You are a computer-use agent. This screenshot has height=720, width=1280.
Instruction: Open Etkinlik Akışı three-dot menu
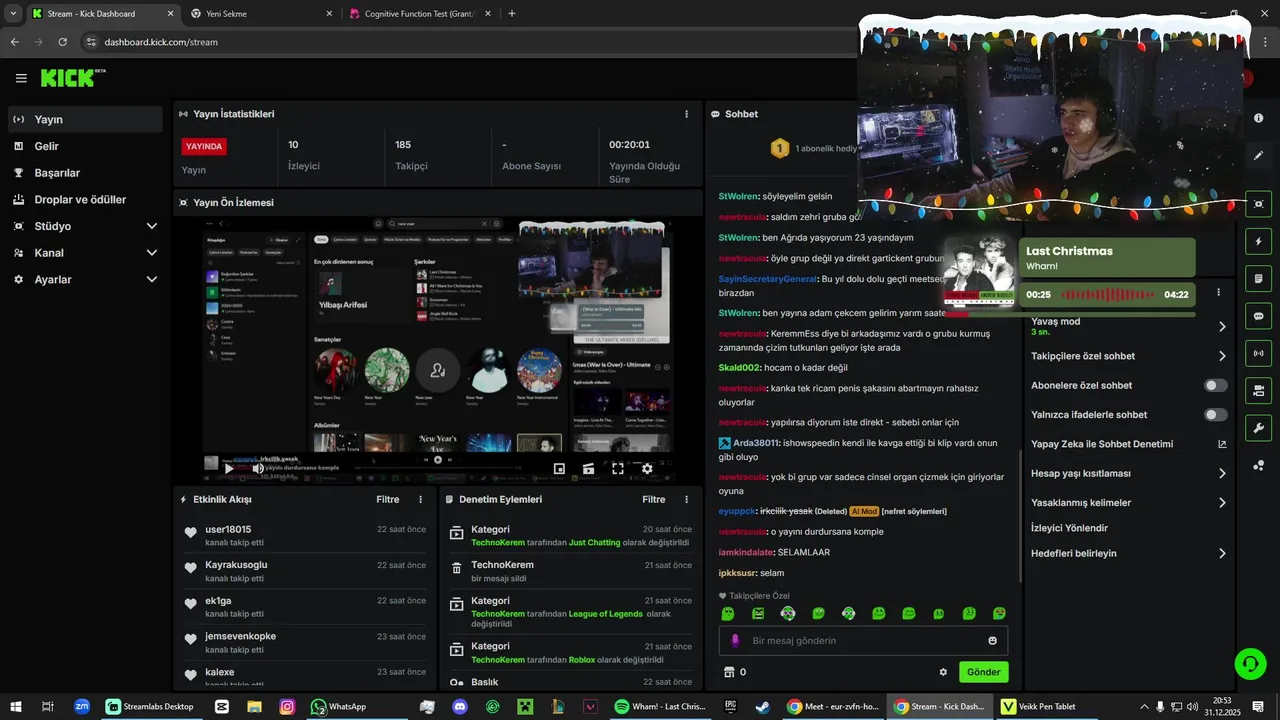(420, 499)
